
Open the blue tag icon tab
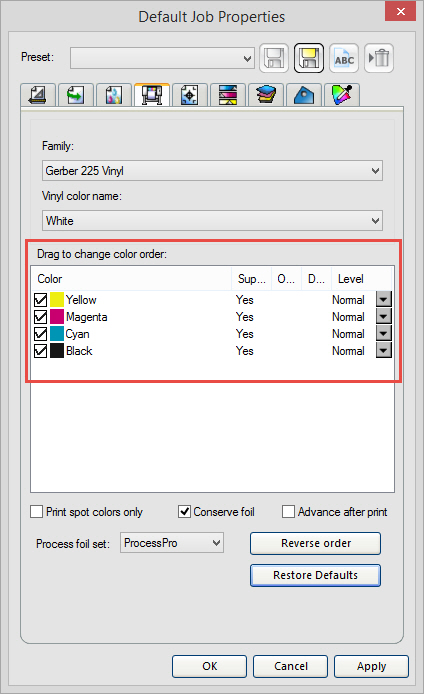pyautogui.click(x=304, y=95)
